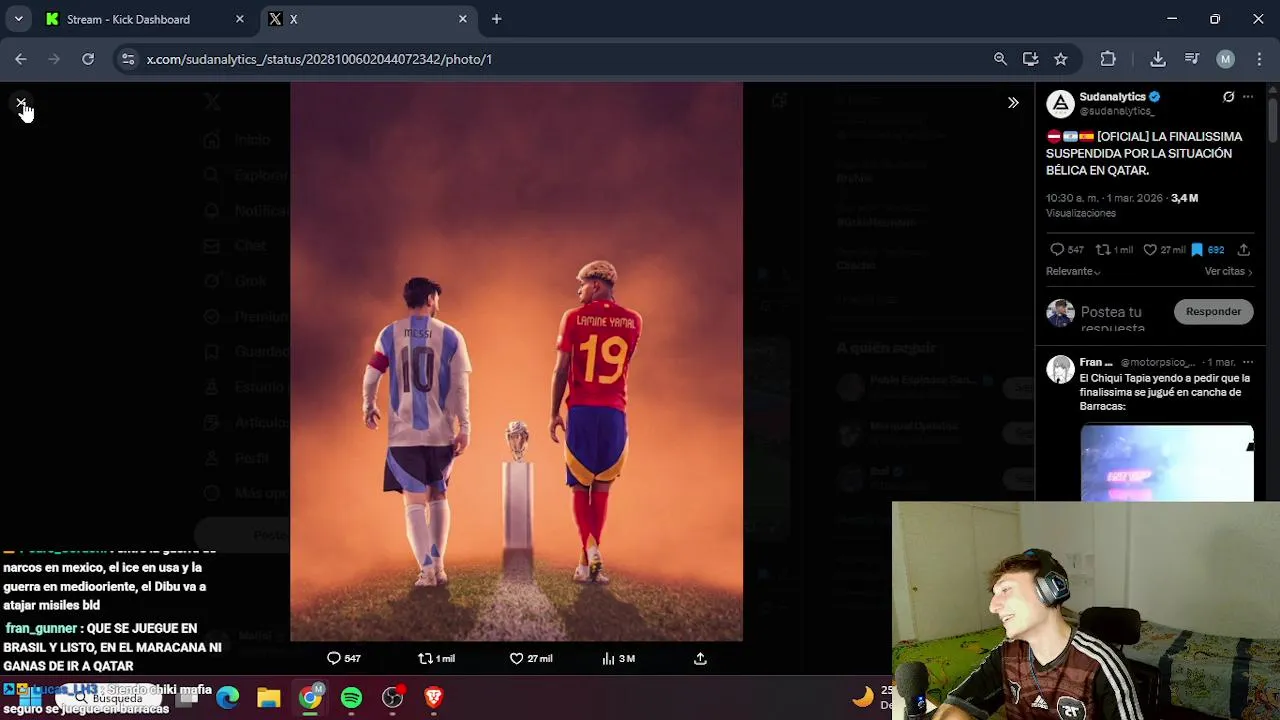Toggle the bookmark on the post
1280x720 pixels.
tap(1197, 250)
